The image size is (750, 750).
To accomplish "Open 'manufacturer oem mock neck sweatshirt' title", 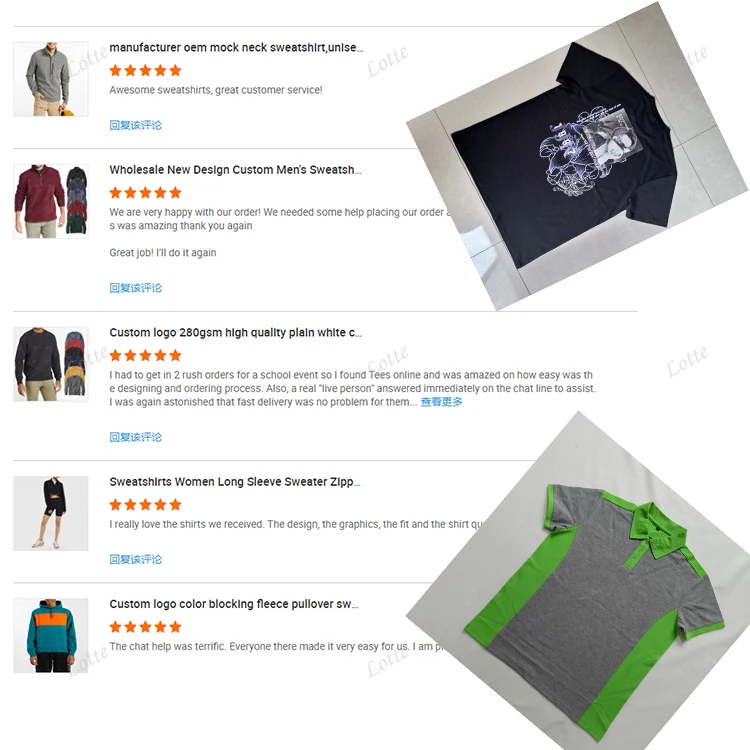I will tap(236, 48).
